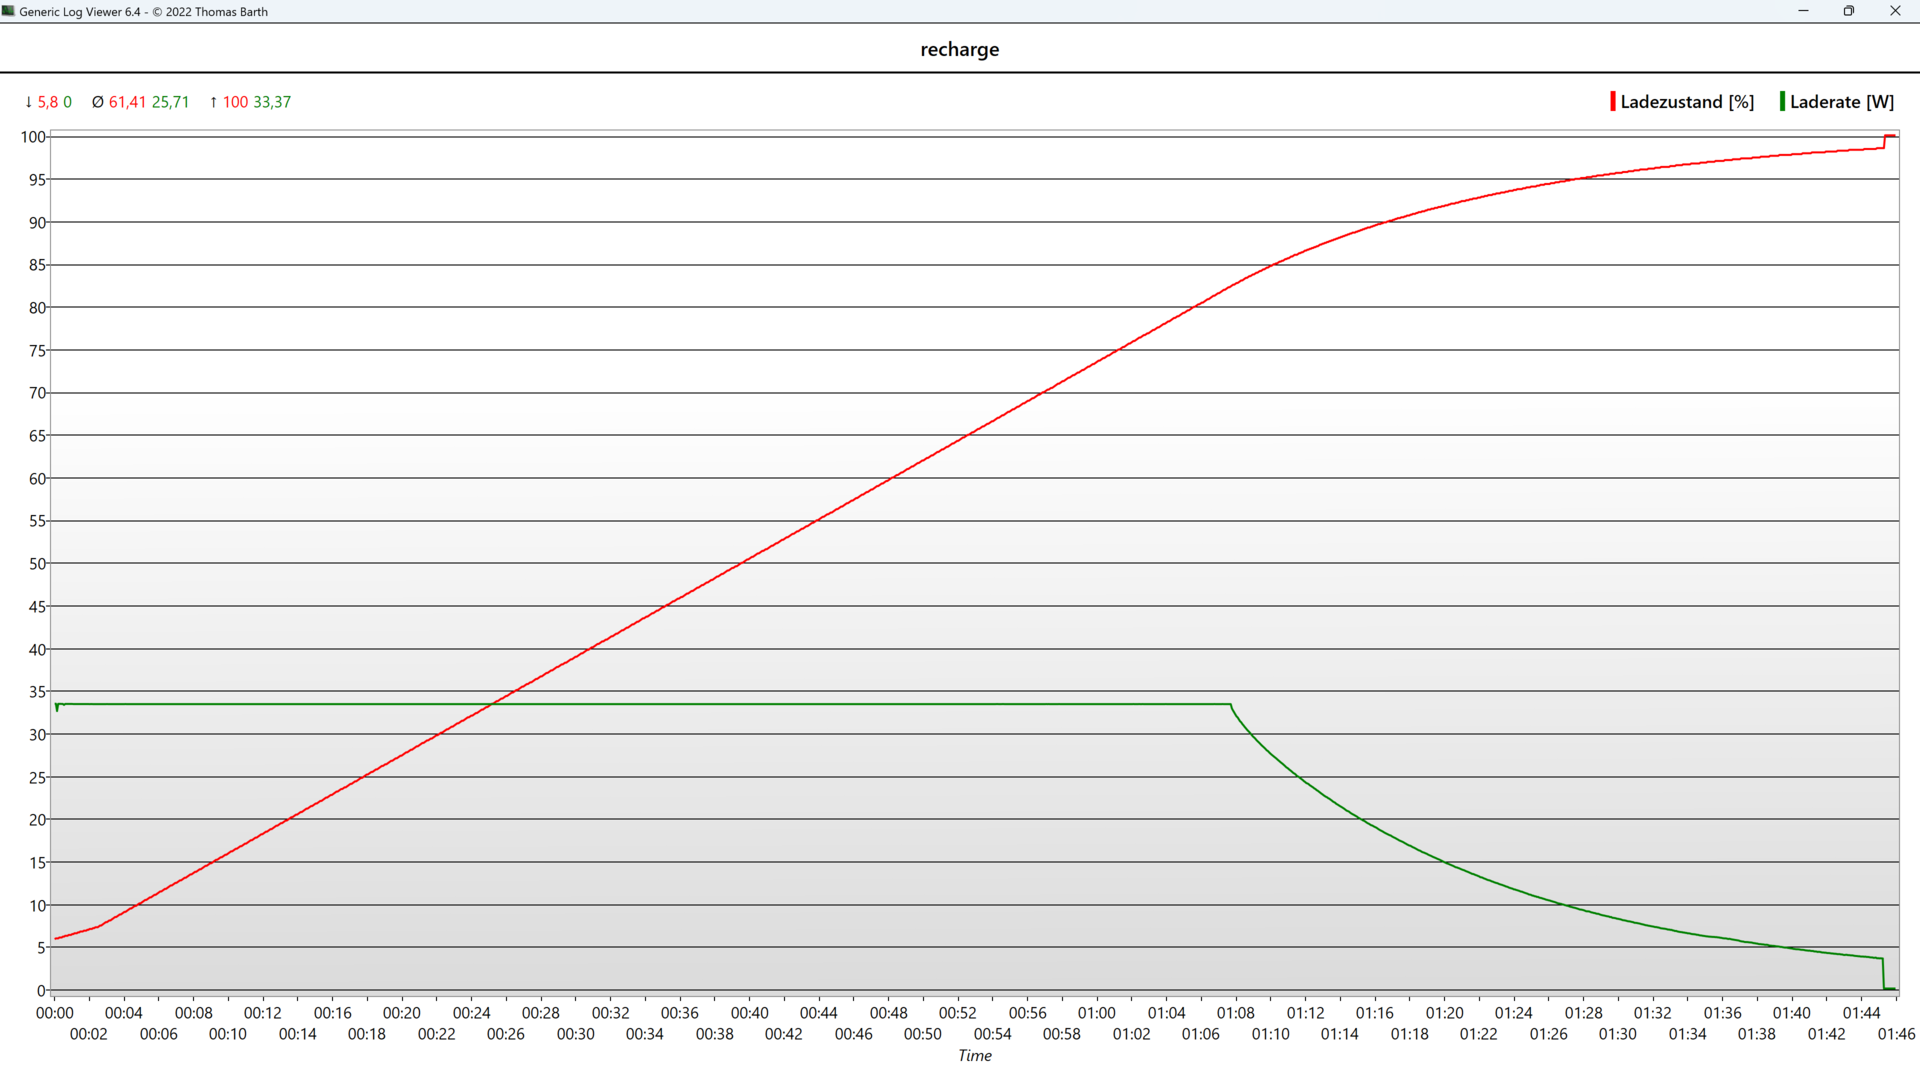Click the maximum up-arrow statistics icon

[x=213, y=102]
